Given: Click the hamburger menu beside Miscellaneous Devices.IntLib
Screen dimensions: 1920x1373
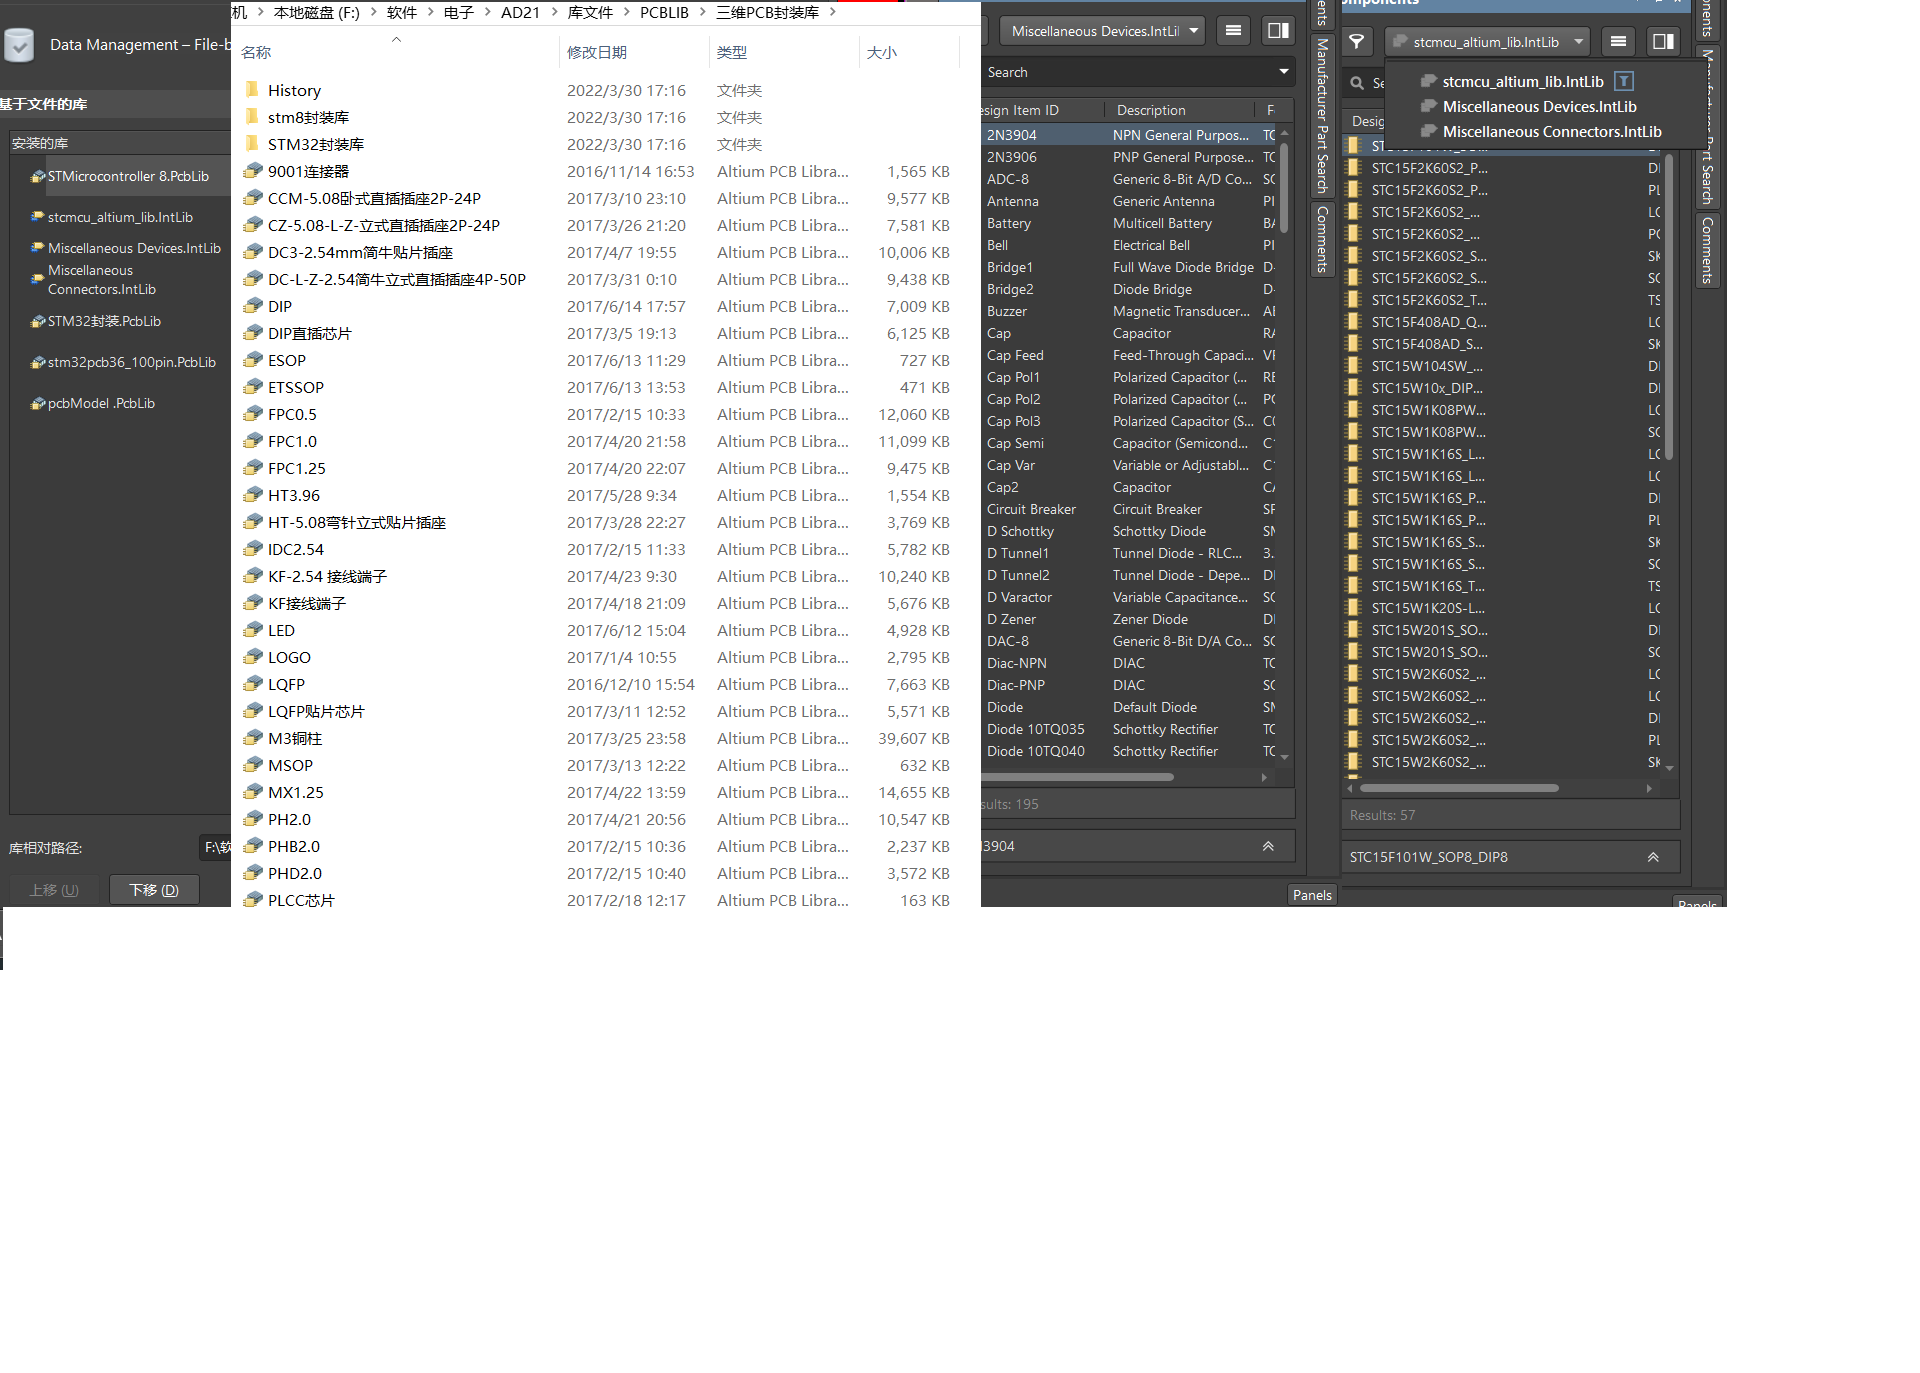Looking at the screenshot, I should tap(1233, 31).
